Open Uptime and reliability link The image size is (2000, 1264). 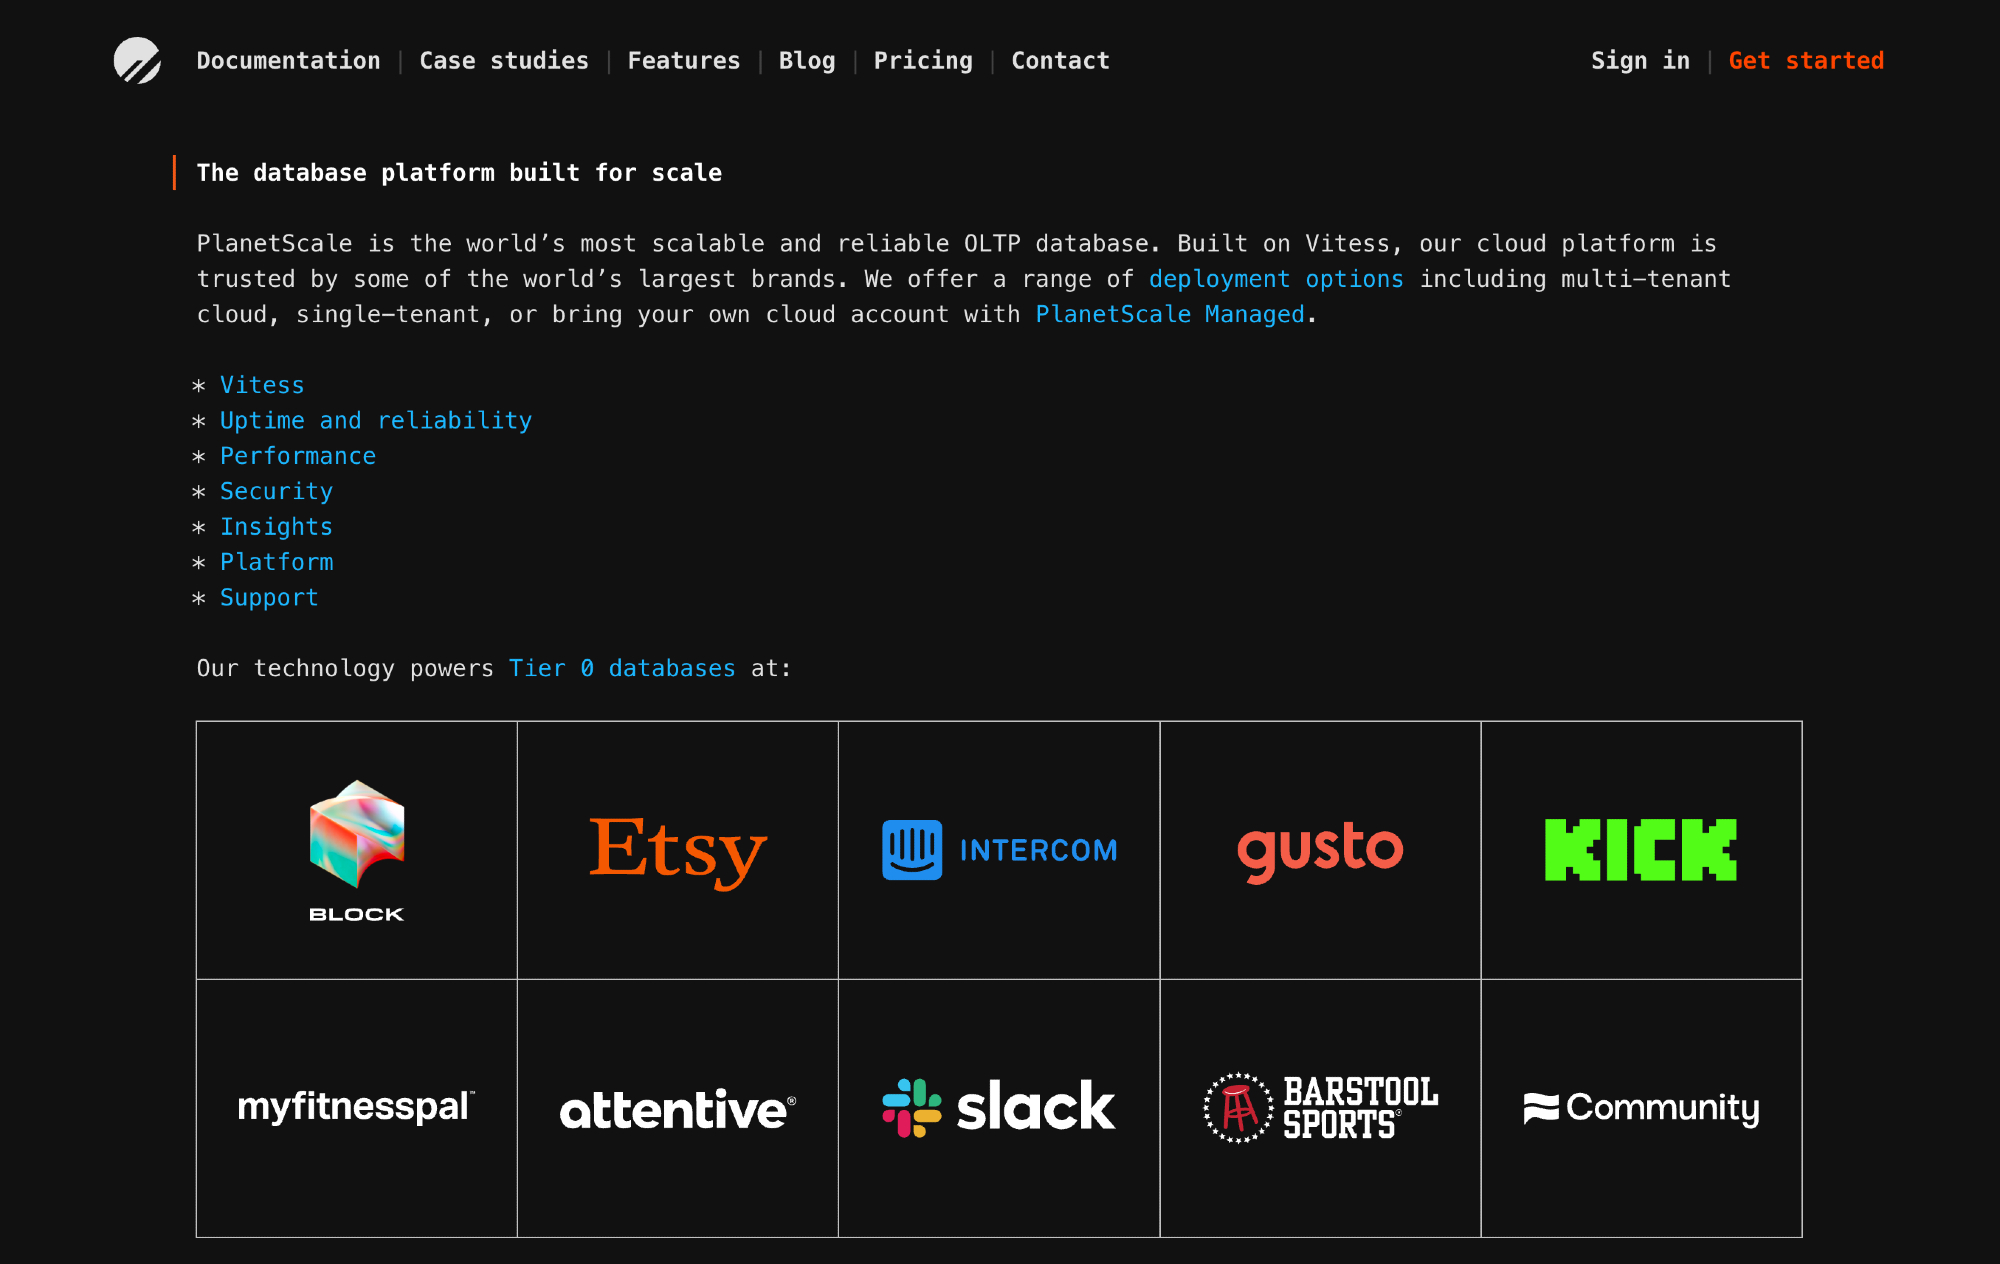click(x=376, y=421)
